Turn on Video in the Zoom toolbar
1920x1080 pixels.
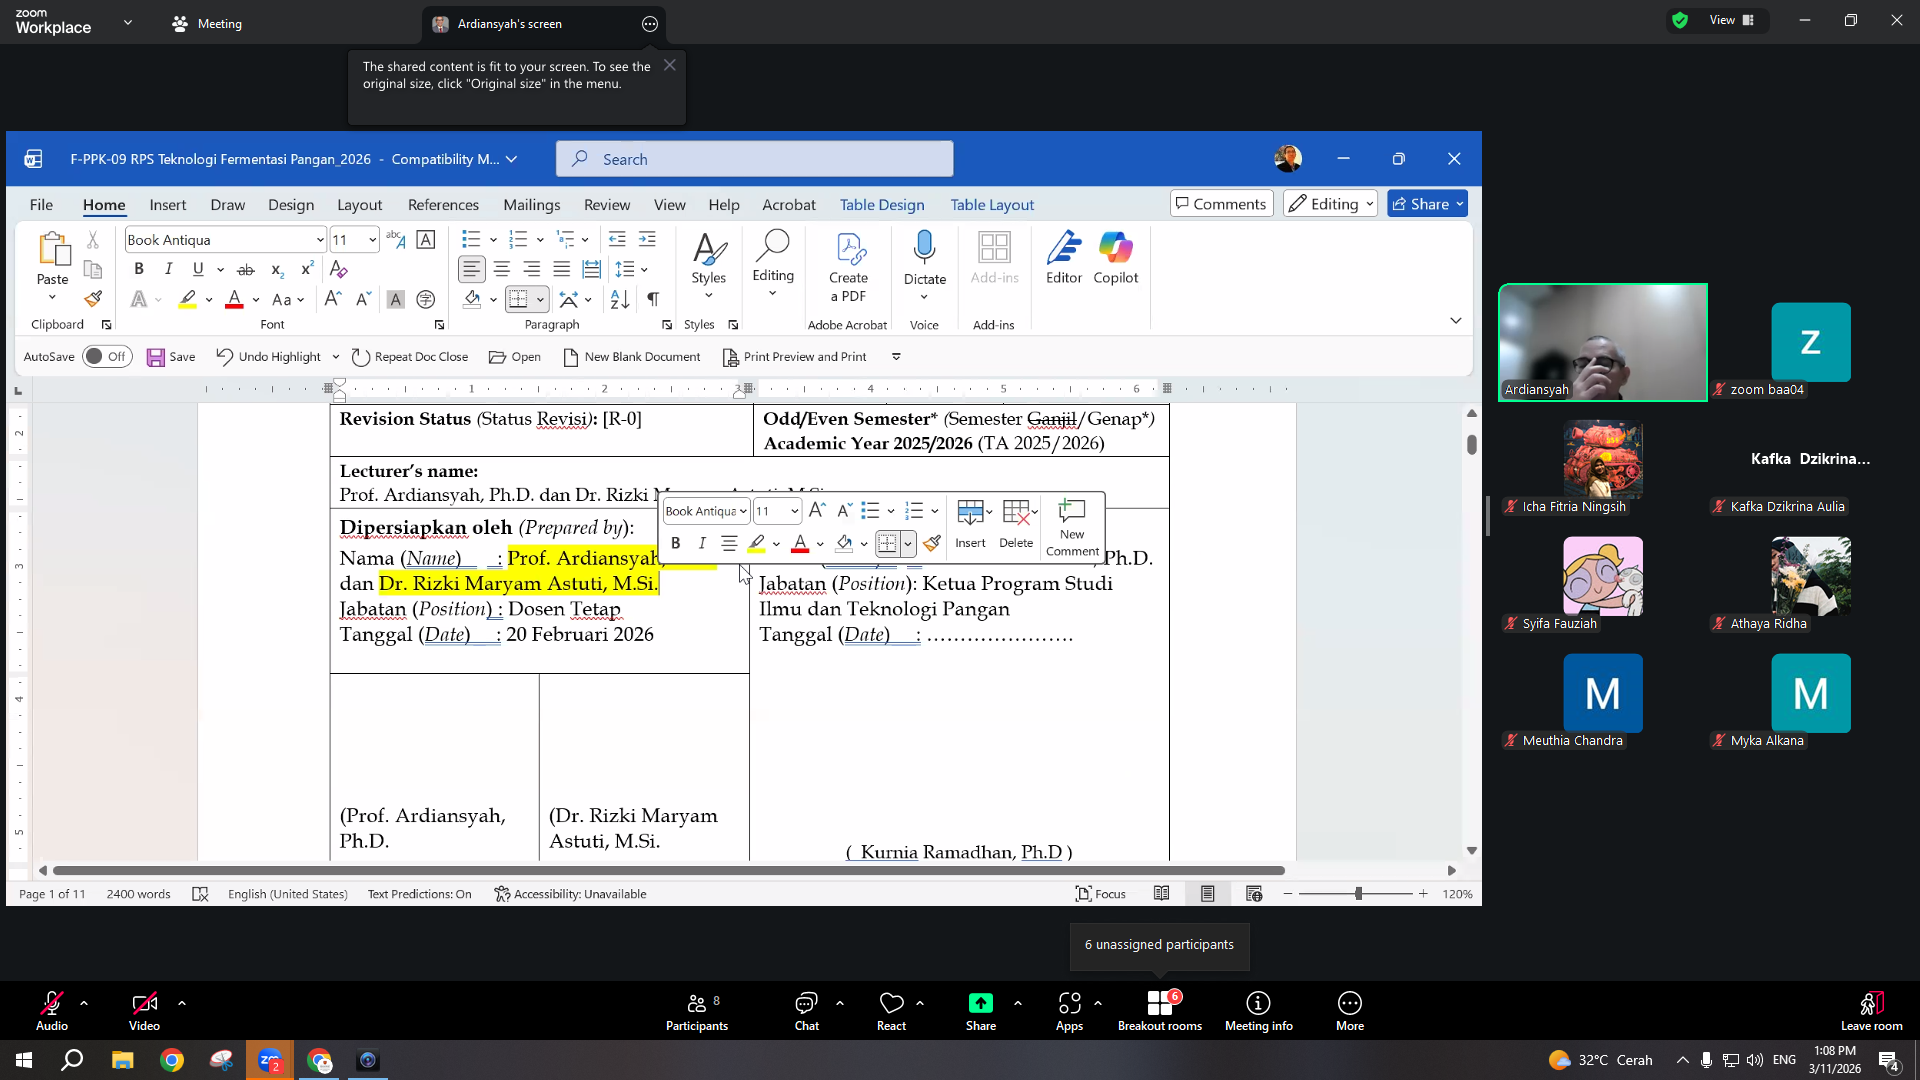pos(144,1011)
